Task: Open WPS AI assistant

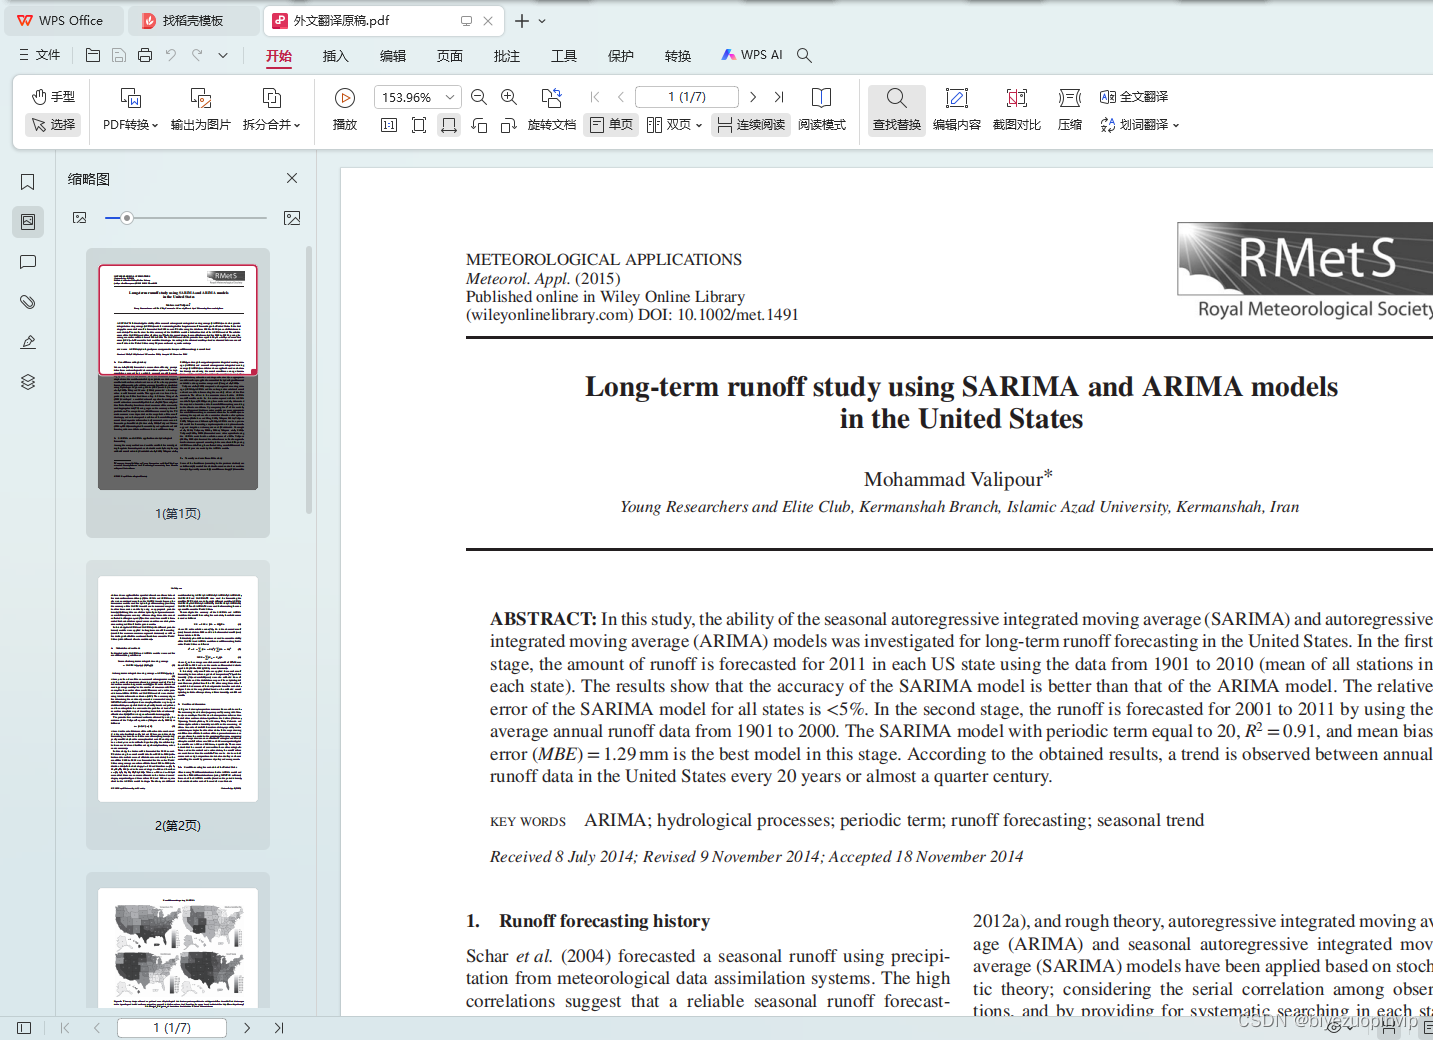Action: [751, 55]
